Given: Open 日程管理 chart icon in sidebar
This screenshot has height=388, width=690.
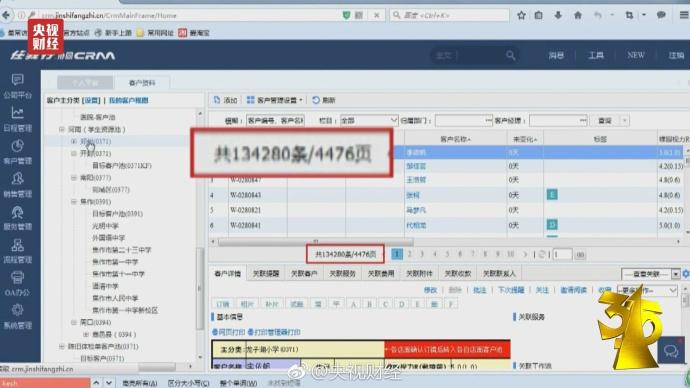Looking at the screenshot, I should tap(18, 113).
